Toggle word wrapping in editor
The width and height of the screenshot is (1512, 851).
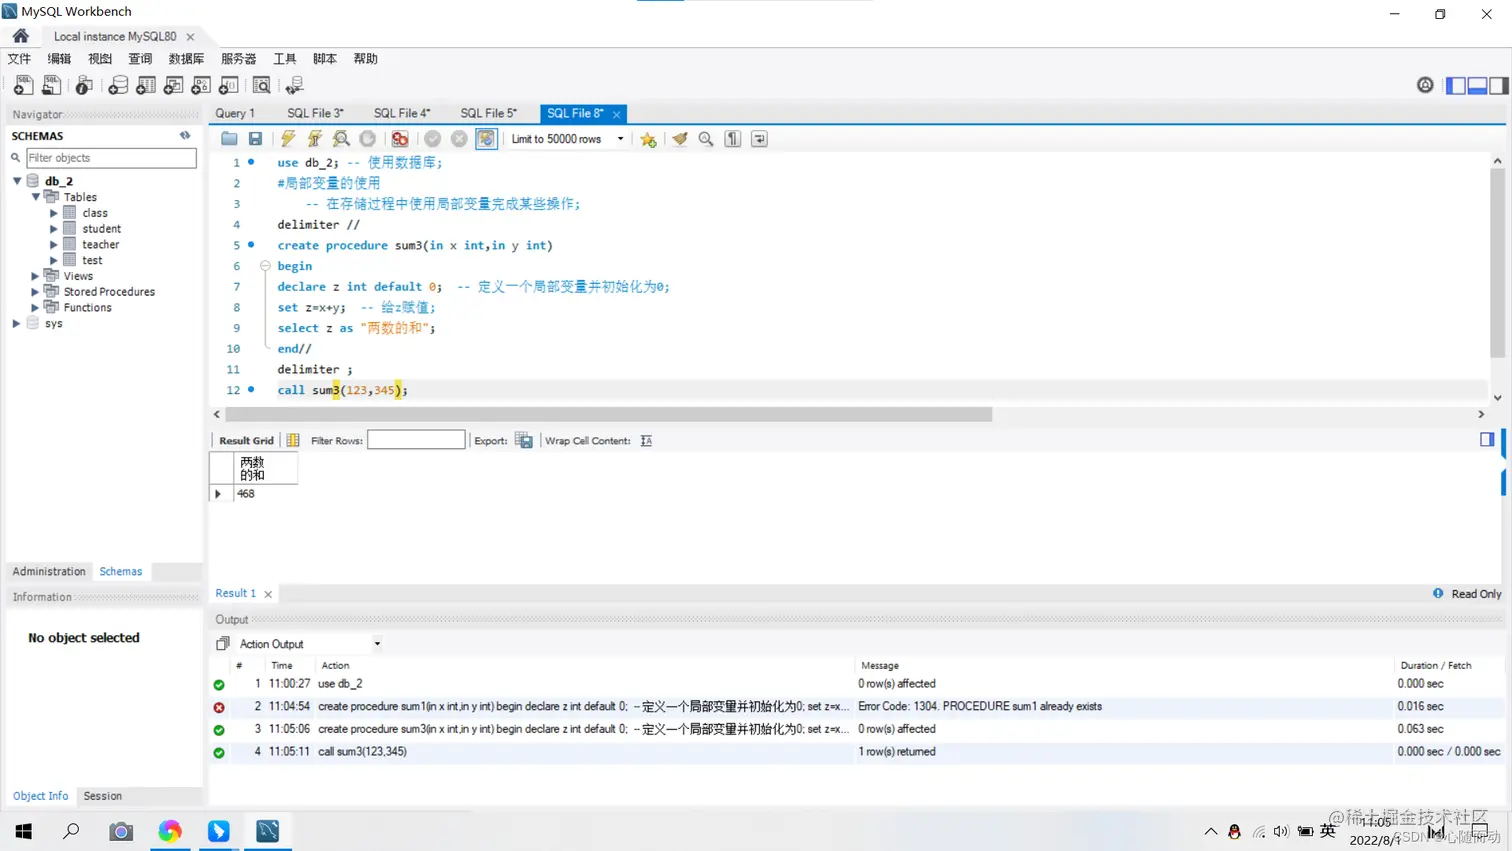pos(760,139)
